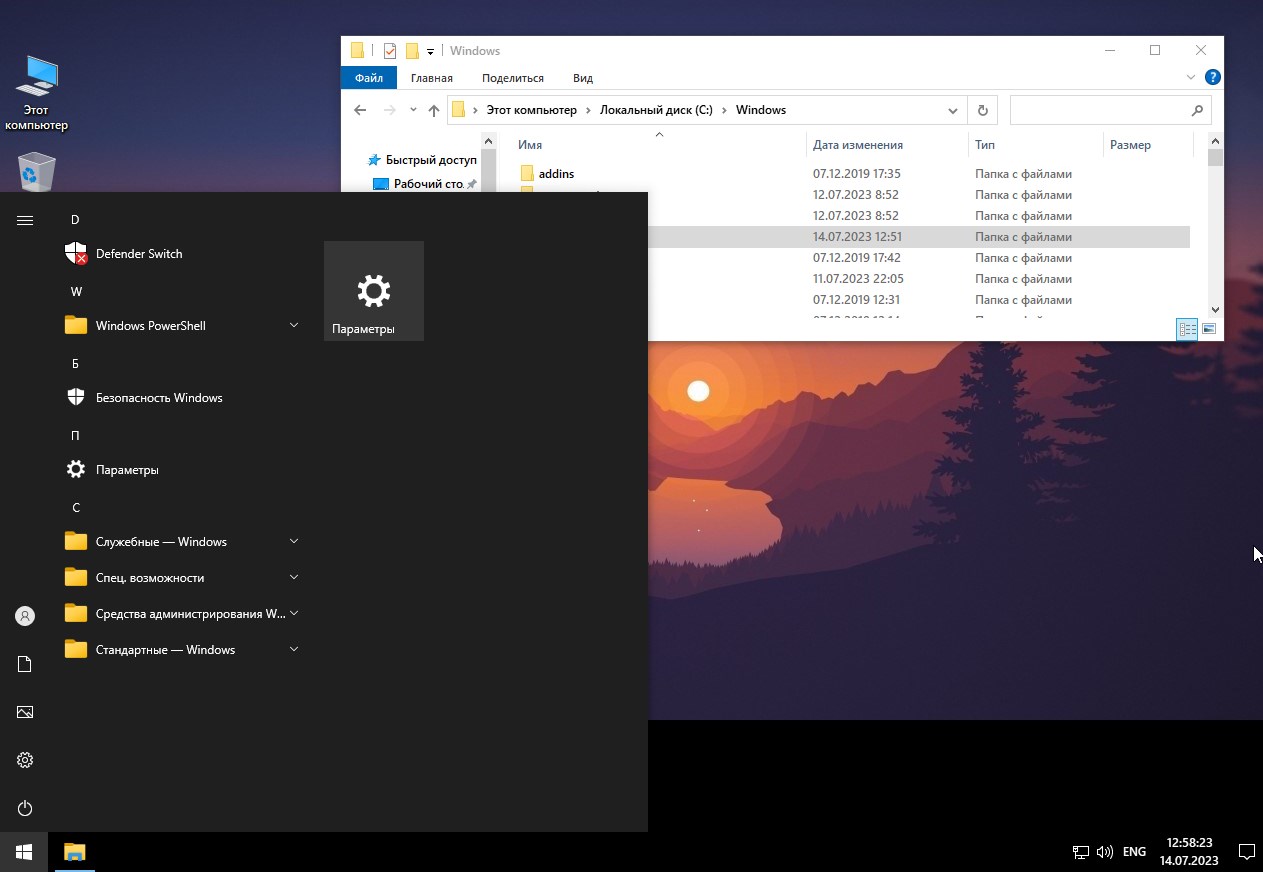The image size is (1263, 872).
Task: Click Локальный диск (C:) breadcrumb
Action: coord(656,110)
